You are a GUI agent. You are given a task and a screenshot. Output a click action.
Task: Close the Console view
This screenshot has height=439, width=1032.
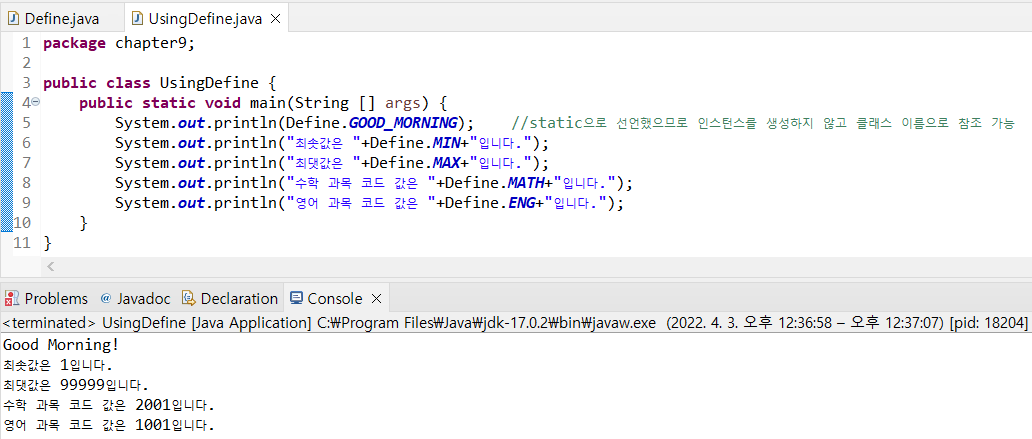[376, 298]
